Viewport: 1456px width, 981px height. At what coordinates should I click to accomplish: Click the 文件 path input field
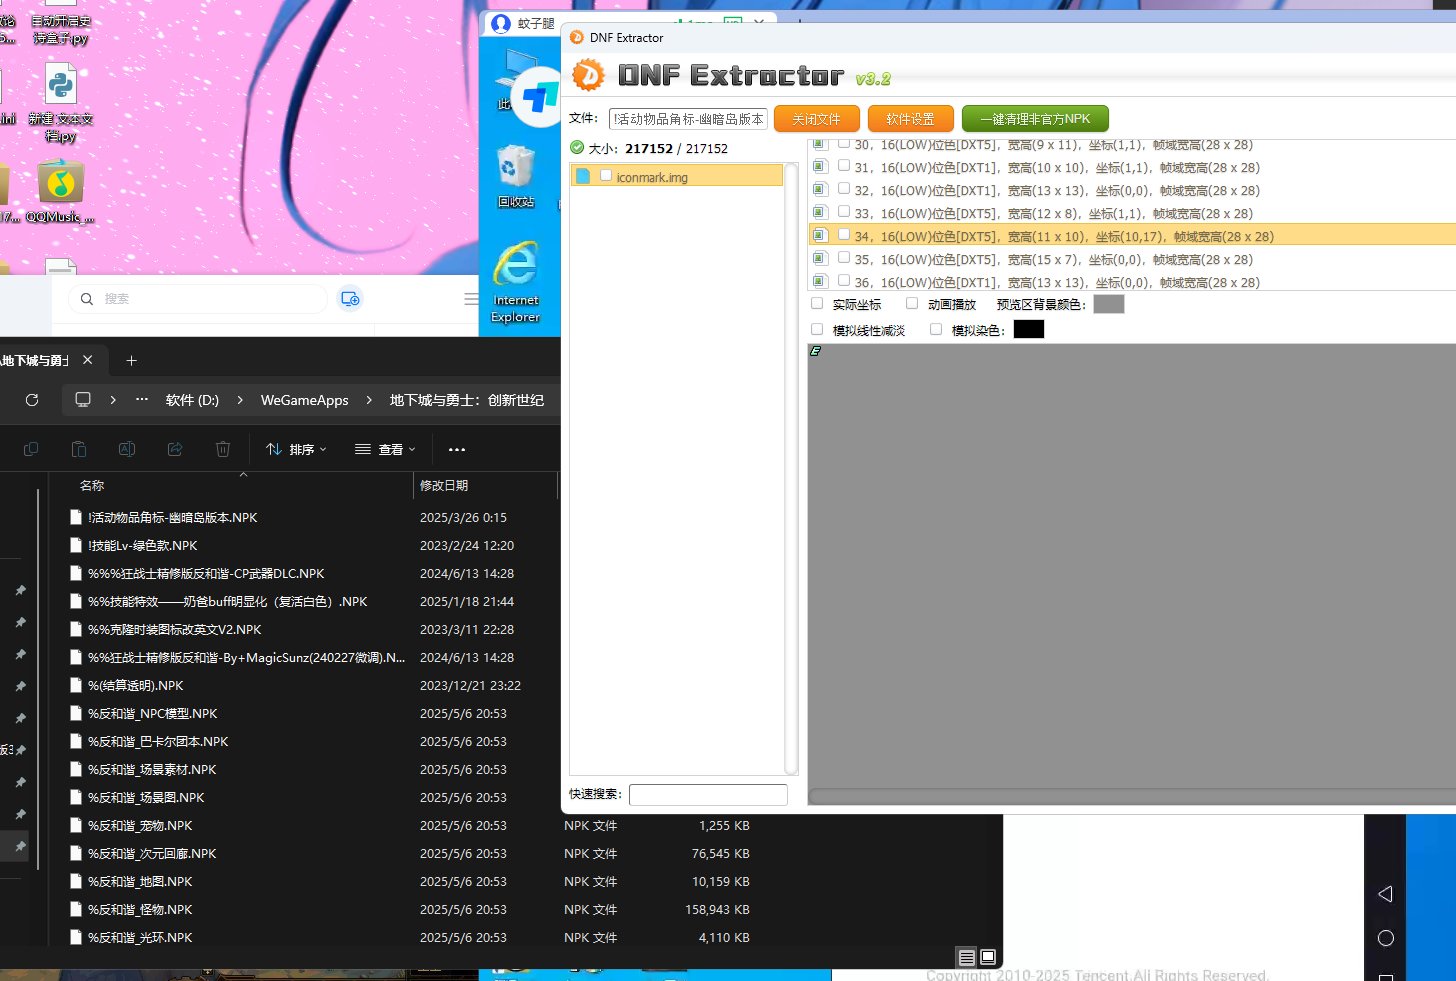(688, 119)
